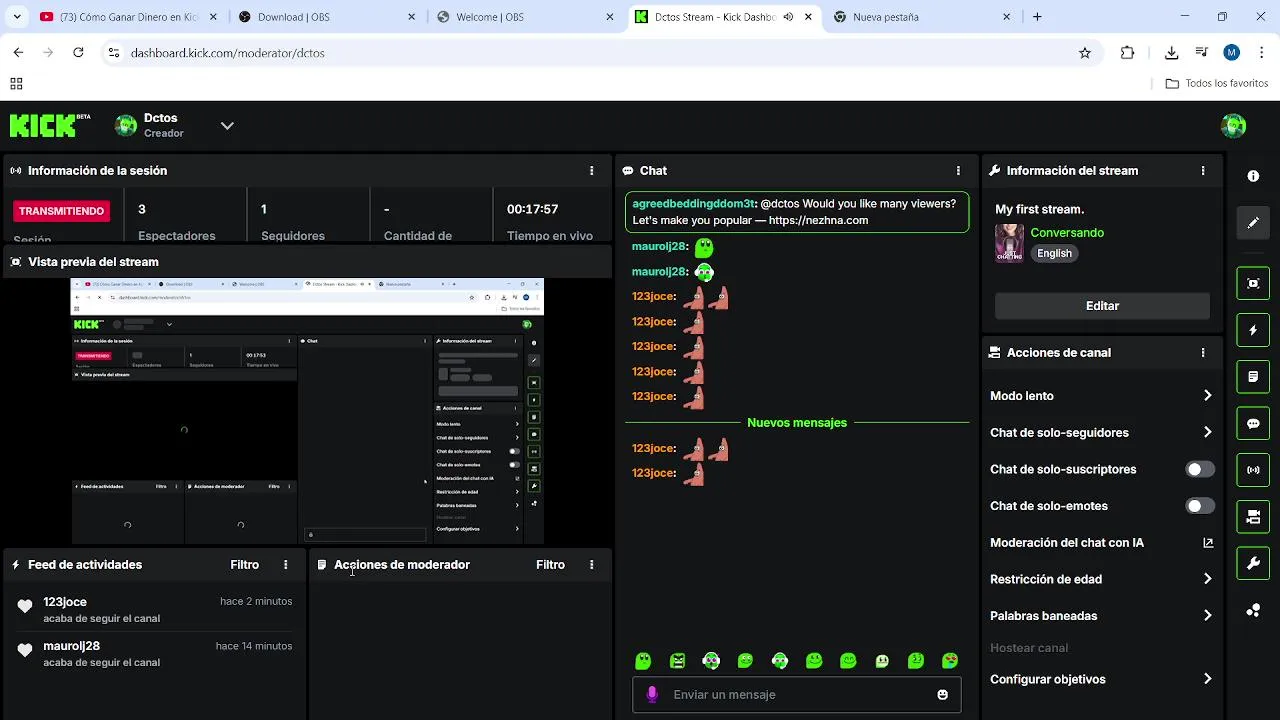Toggle the lightning activity feed sidebar icon

(1253, 330)
